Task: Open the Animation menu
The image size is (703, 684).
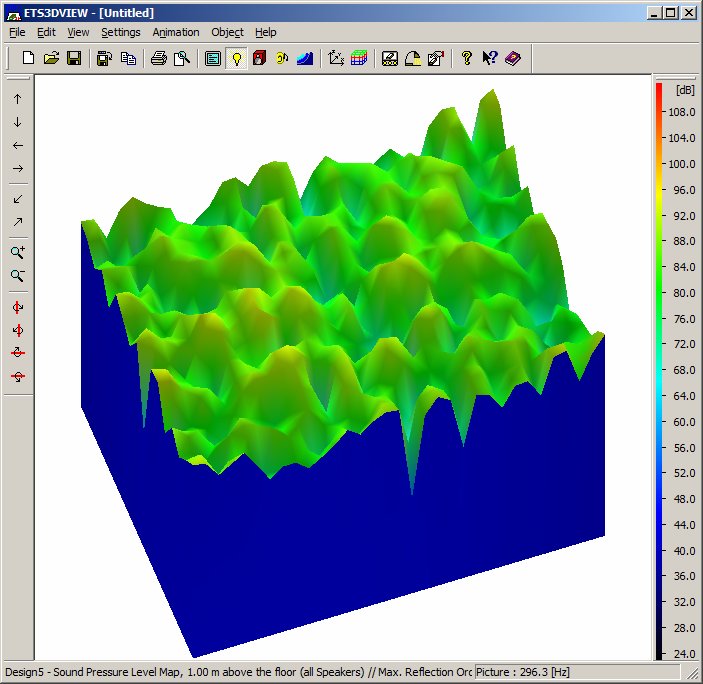Action: click(x=176, y=32)
